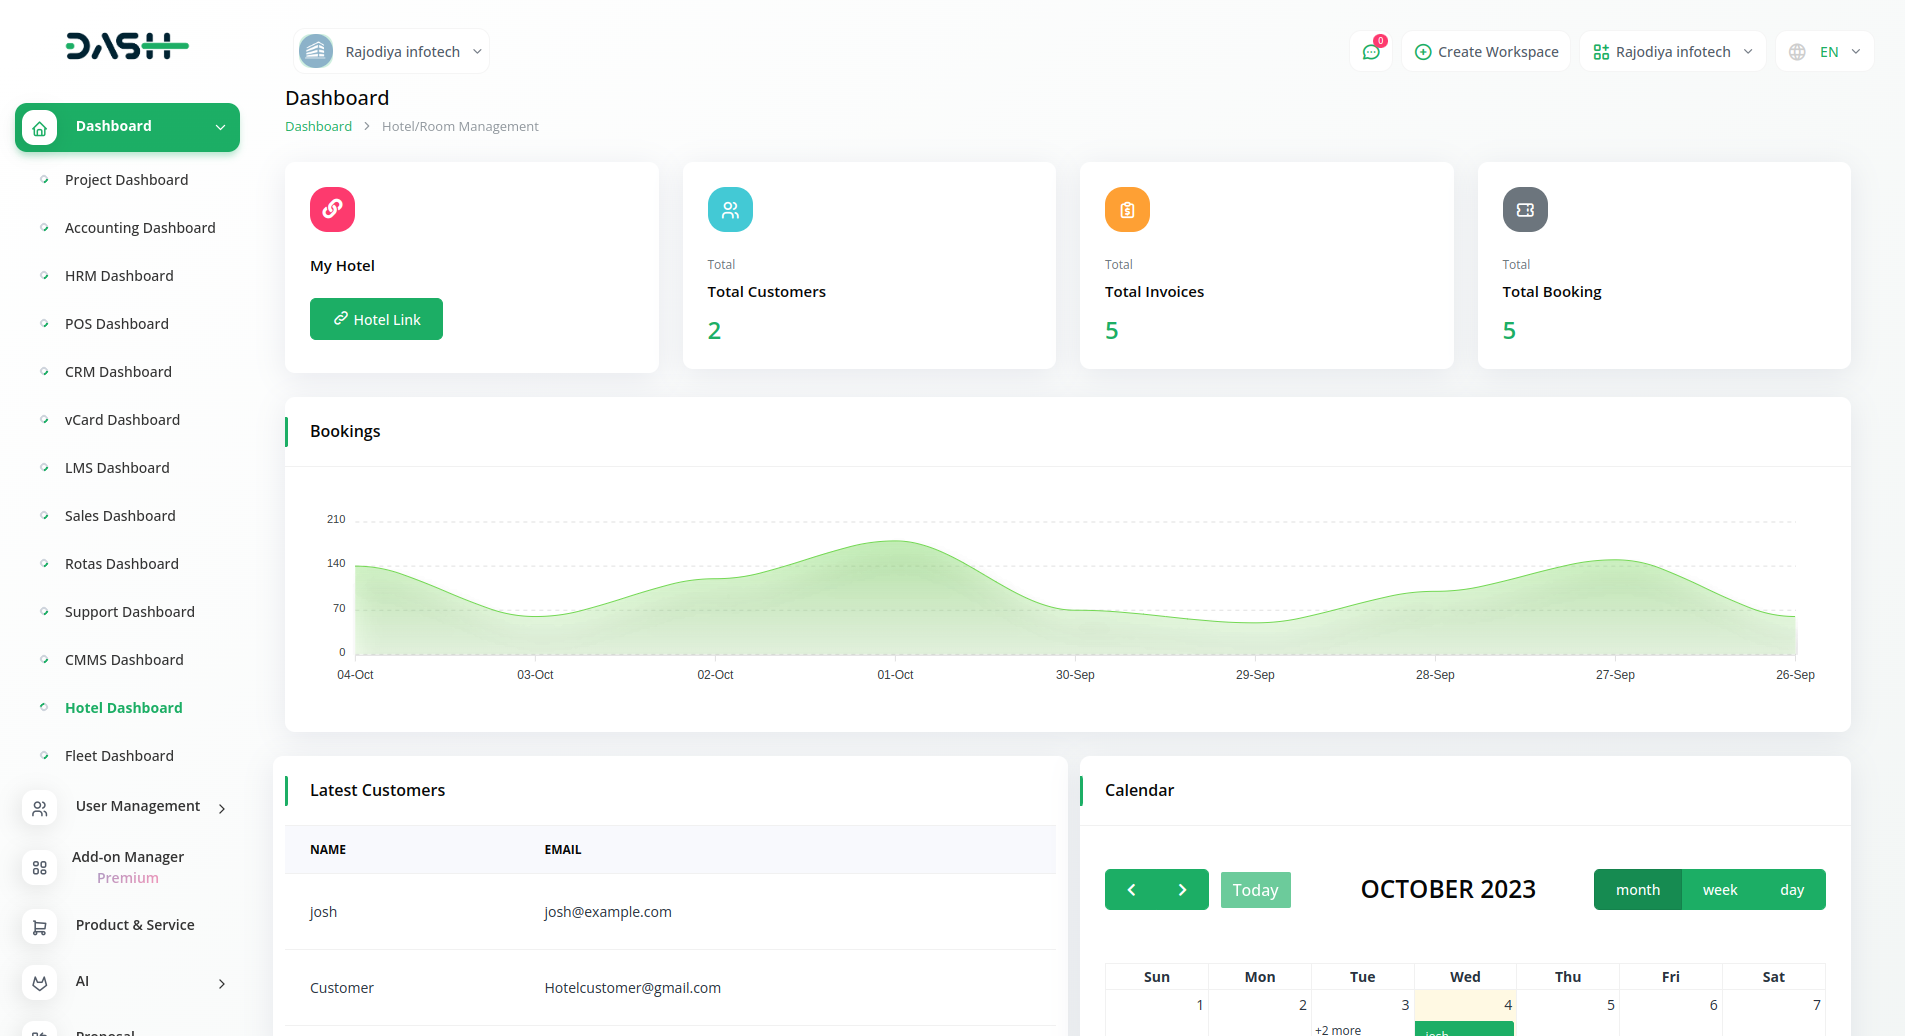Go to previous month in calendar

click(1131, 890)
